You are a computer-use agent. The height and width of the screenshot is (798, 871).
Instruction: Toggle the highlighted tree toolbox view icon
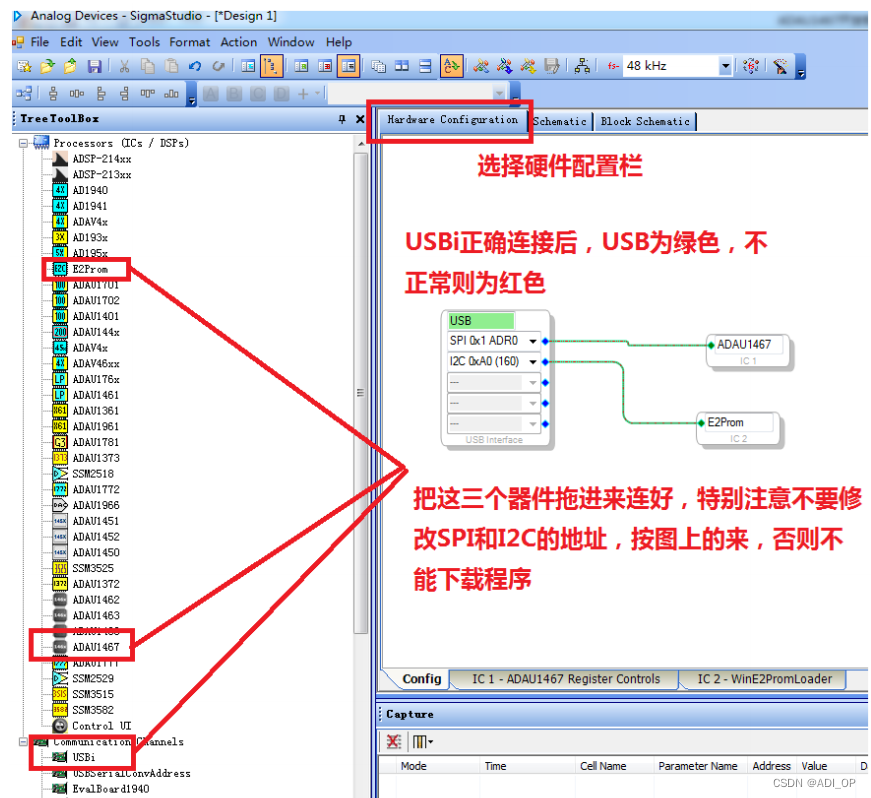tap(272, 67)
